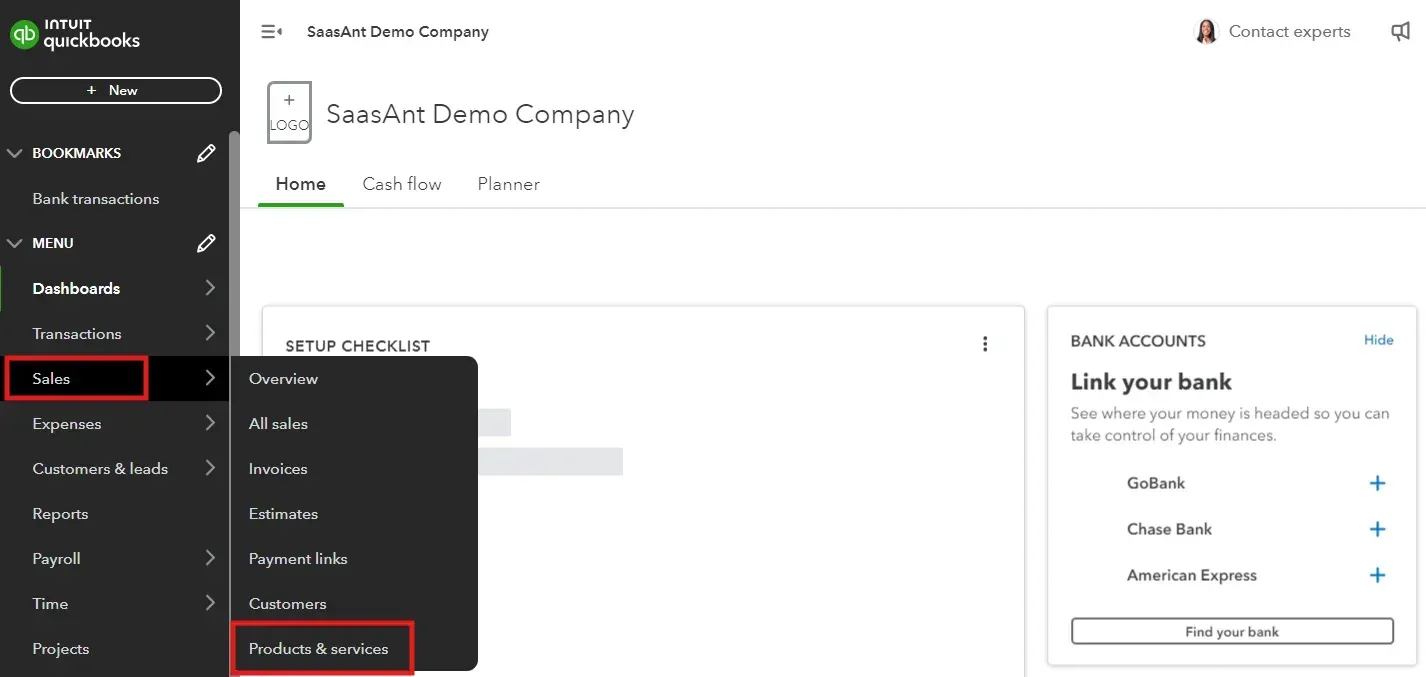Expand the Payroll submenu
Image resolution: width=1426 pixels, height=677 pixels.
click(x=209, y=558)
